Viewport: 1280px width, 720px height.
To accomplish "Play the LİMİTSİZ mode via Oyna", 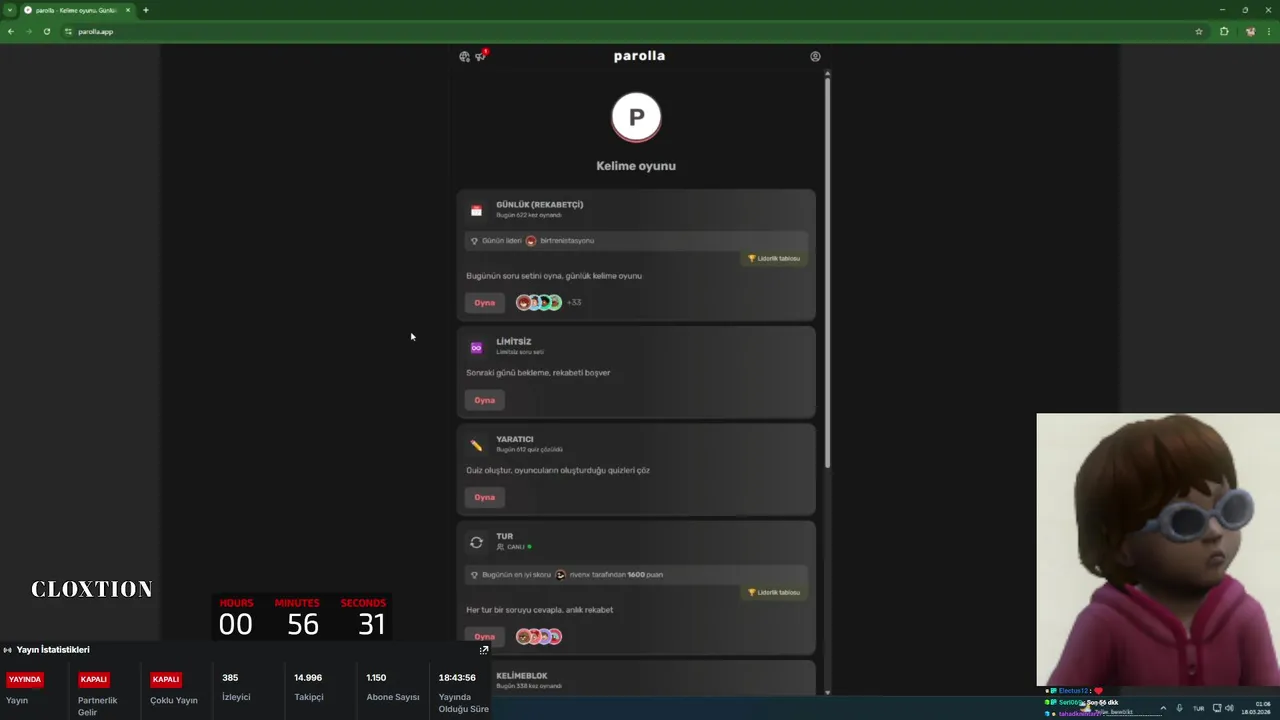I will pos(485,400).
